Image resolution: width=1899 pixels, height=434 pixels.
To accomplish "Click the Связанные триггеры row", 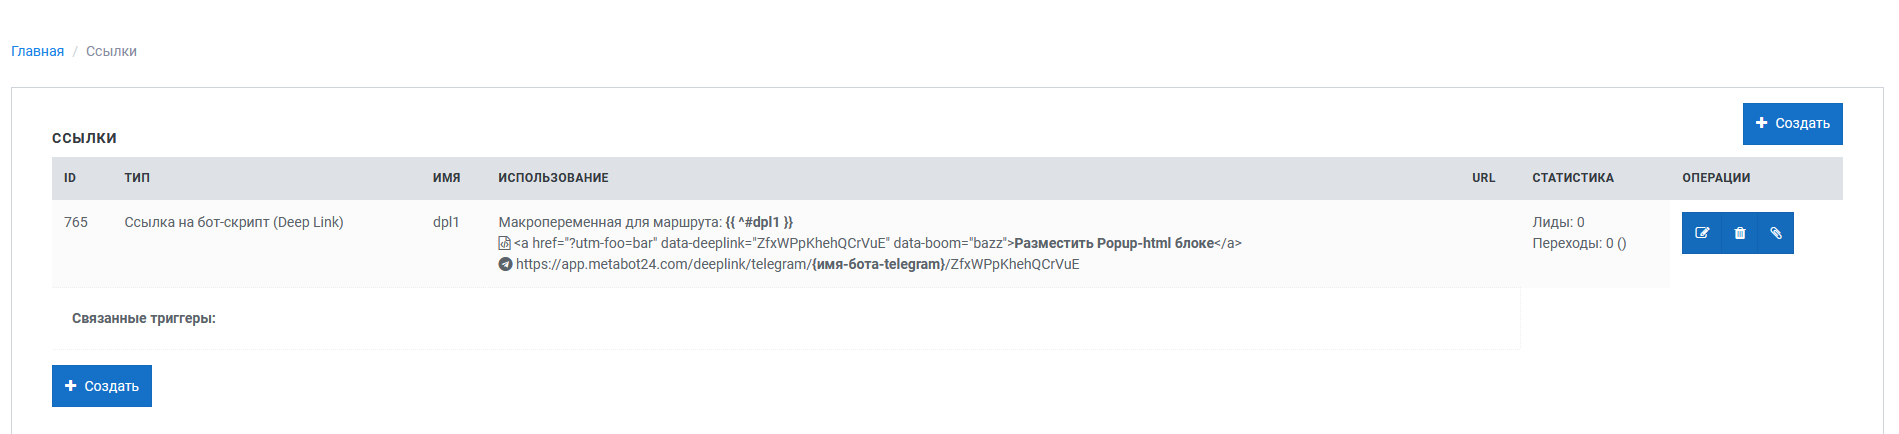I will pos(786,318).
